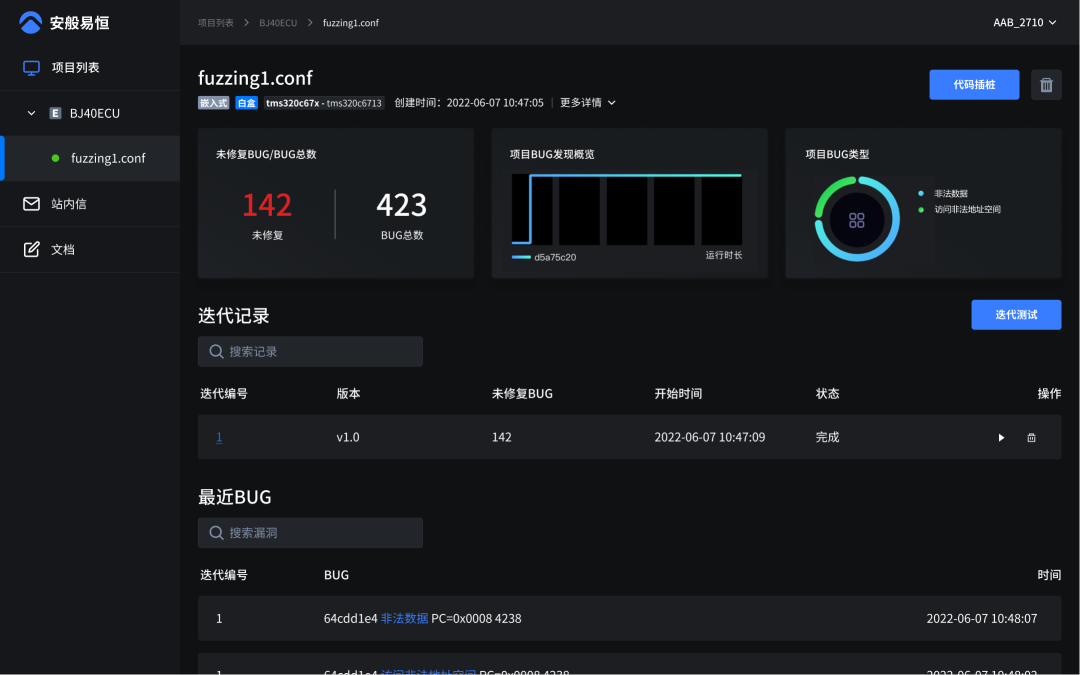Click the envelope icon for 站内信
The height and width of the screenshot is (675, 1080).
(31, 204)
